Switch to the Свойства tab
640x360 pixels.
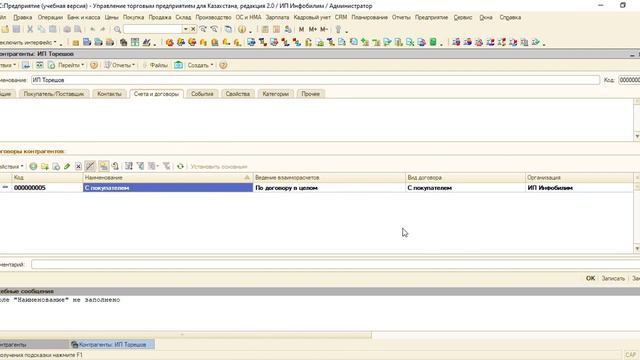[x=238, y=94]
